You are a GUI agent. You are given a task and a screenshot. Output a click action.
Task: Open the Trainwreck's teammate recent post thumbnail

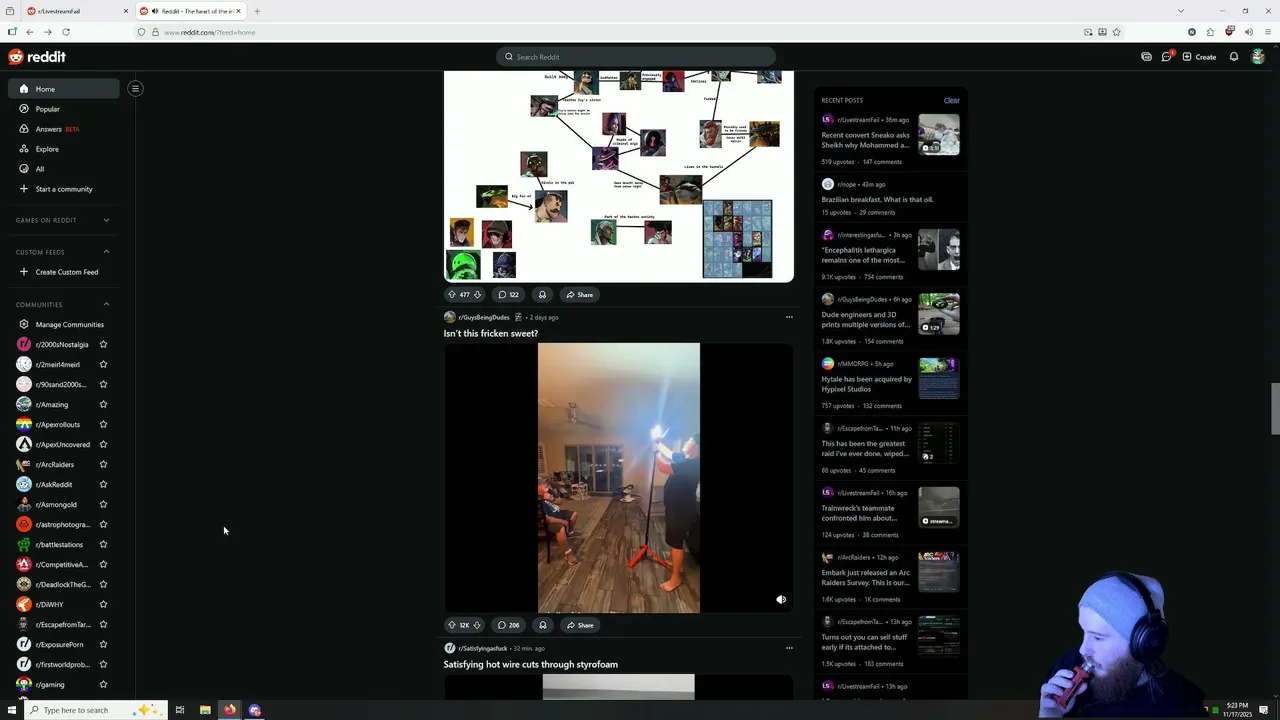pyautogui.click(x=939, y=507)
